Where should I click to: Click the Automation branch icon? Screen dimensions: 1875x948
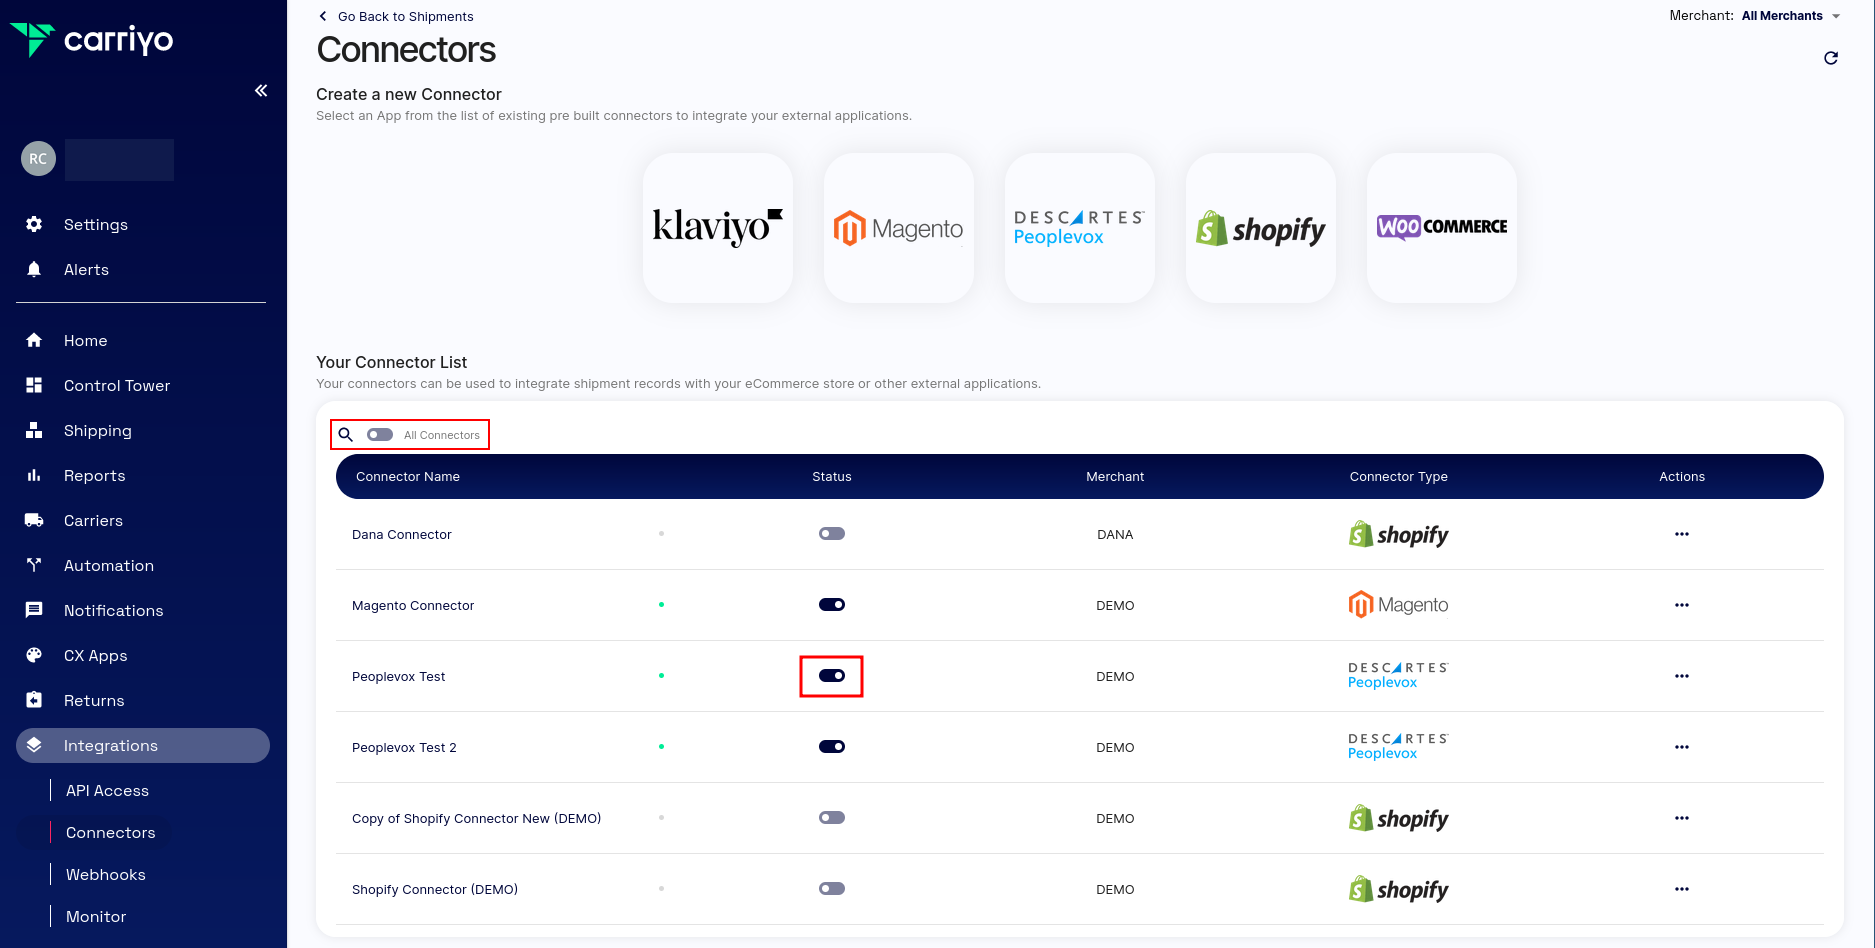click(x=34, y=565)
